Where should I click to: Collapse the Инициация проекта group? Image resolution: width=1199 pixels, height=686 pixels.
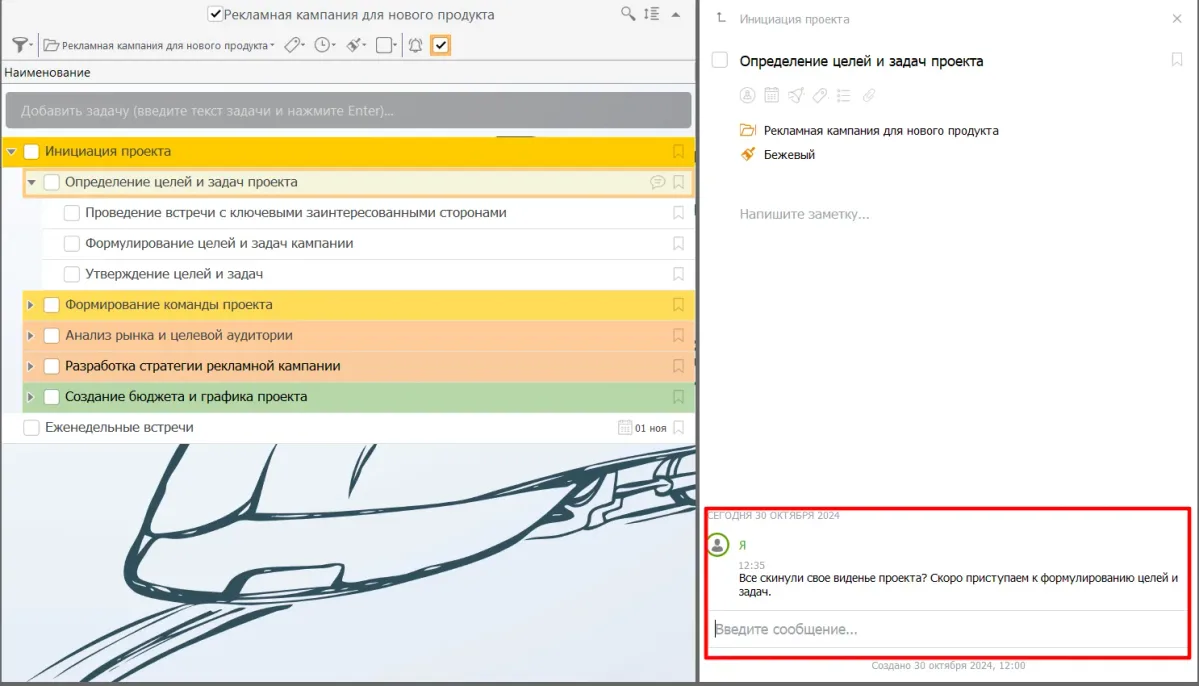point(12,152)
